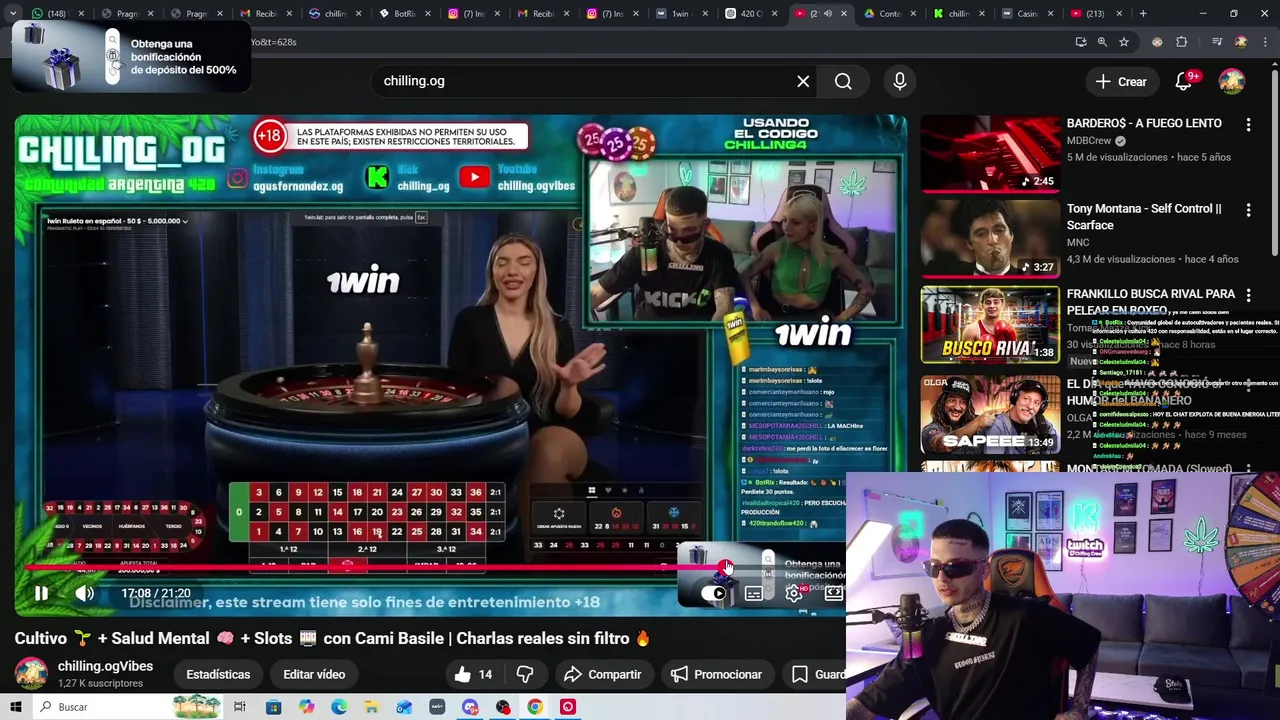Screen dimensions: 1280x720
Task: Open options menu for Tony Montana video
Action: pos(1248,210)
